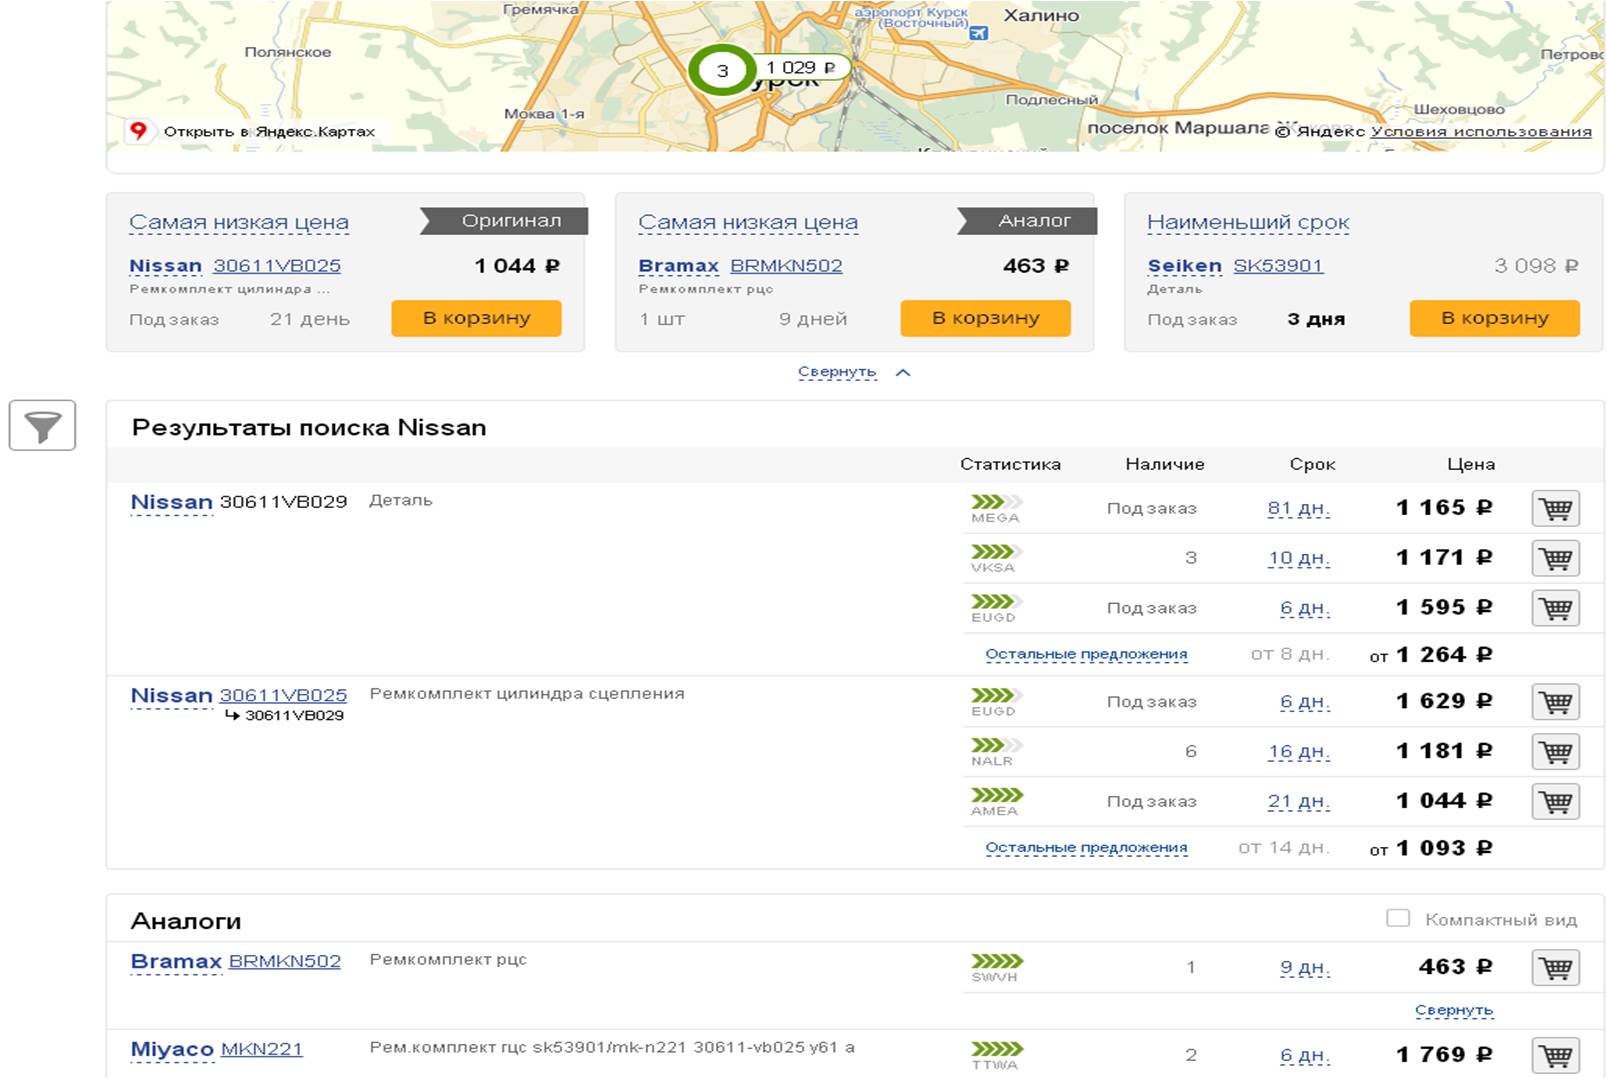
Task: Add the 1 181 ₽ NALR offer to cart
Action: (x=1555, y=752)
